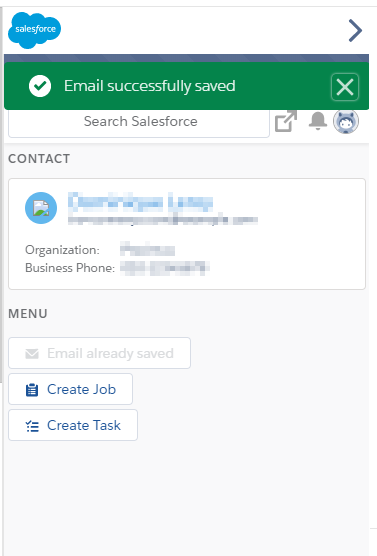The image size is (377, 556).
Task: Click the envelope icon in the menu
Action: point(32,354)
